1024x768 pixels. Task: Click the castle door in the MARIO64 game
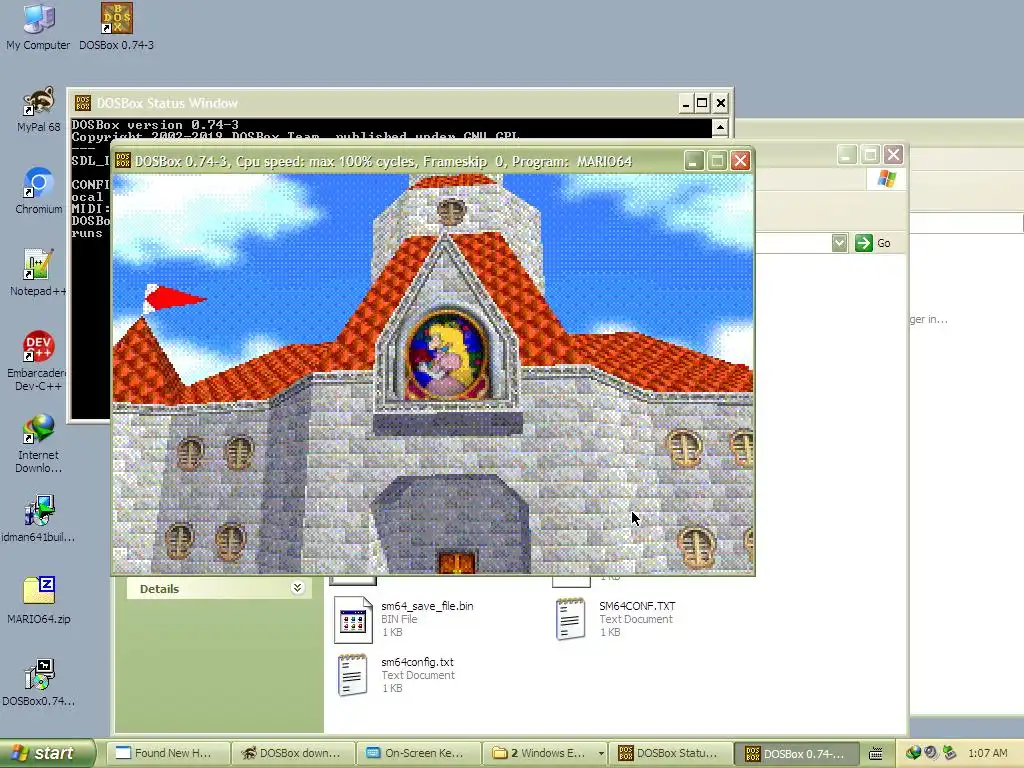456,563
